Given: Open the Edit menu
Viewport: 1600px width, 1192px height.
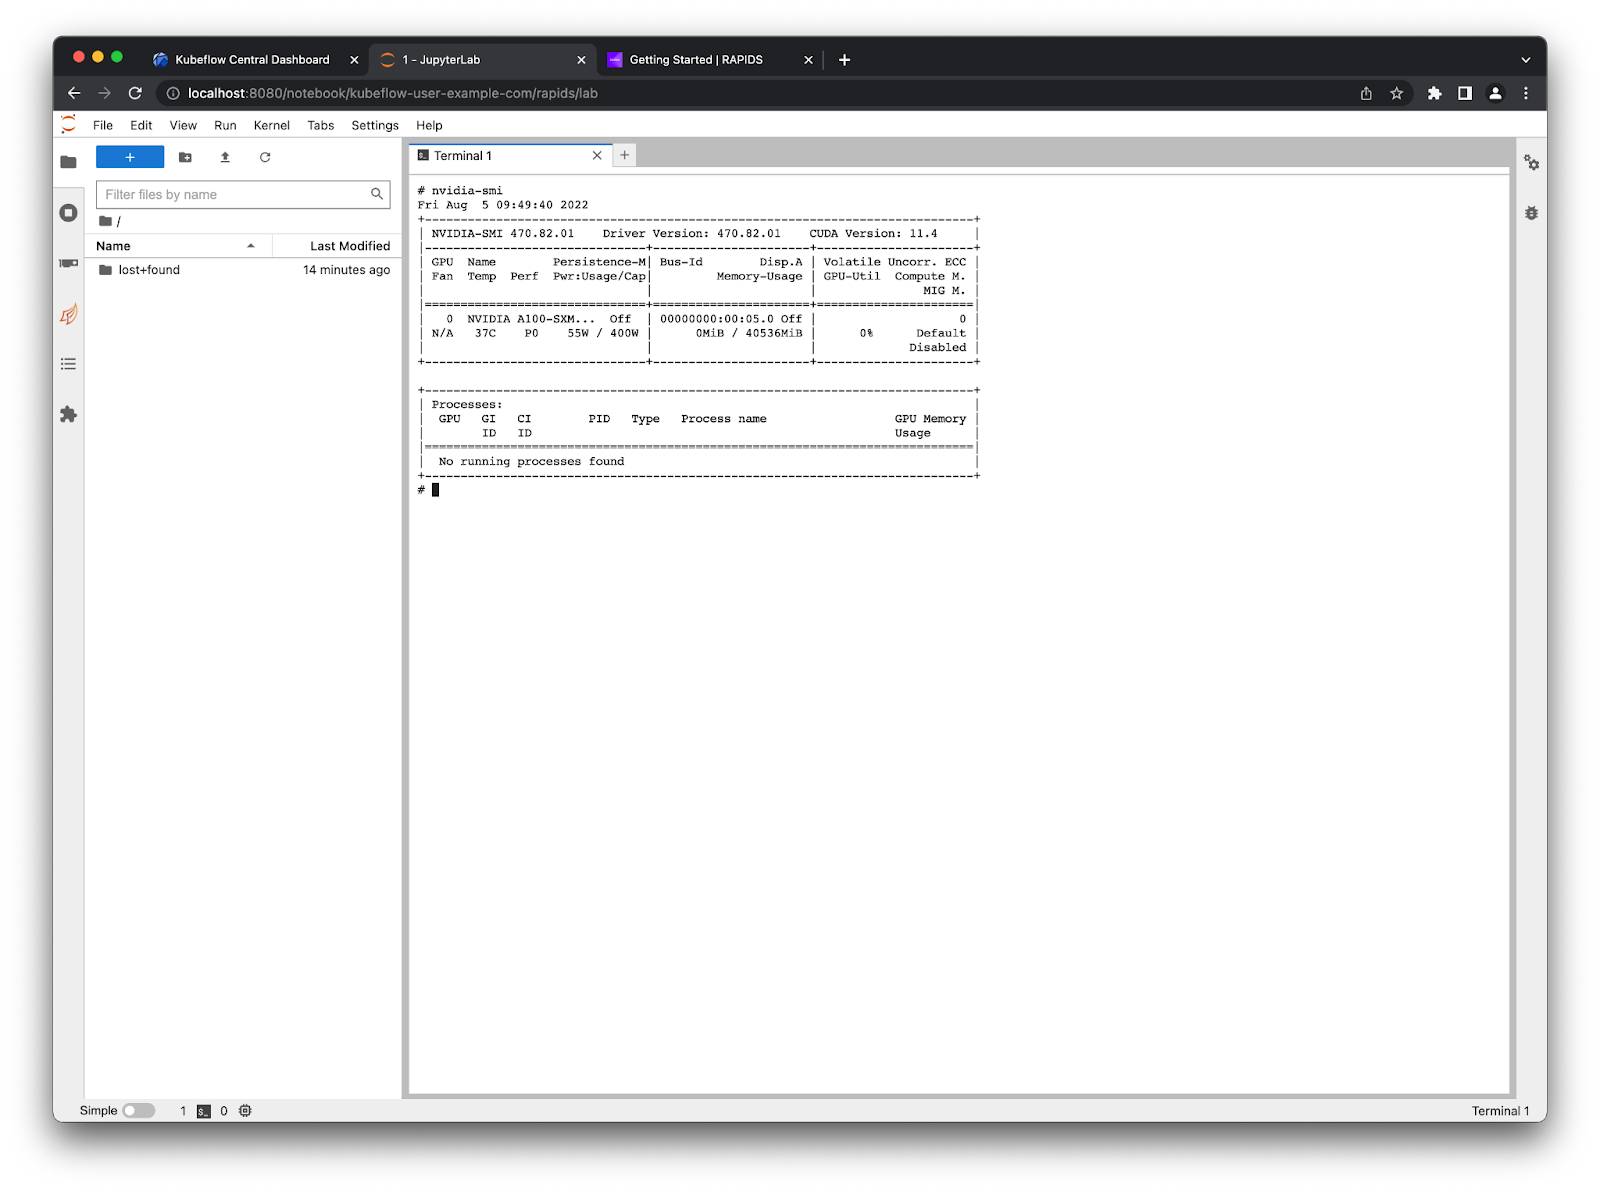Looking at the screenshot, I should coord(141,125).
